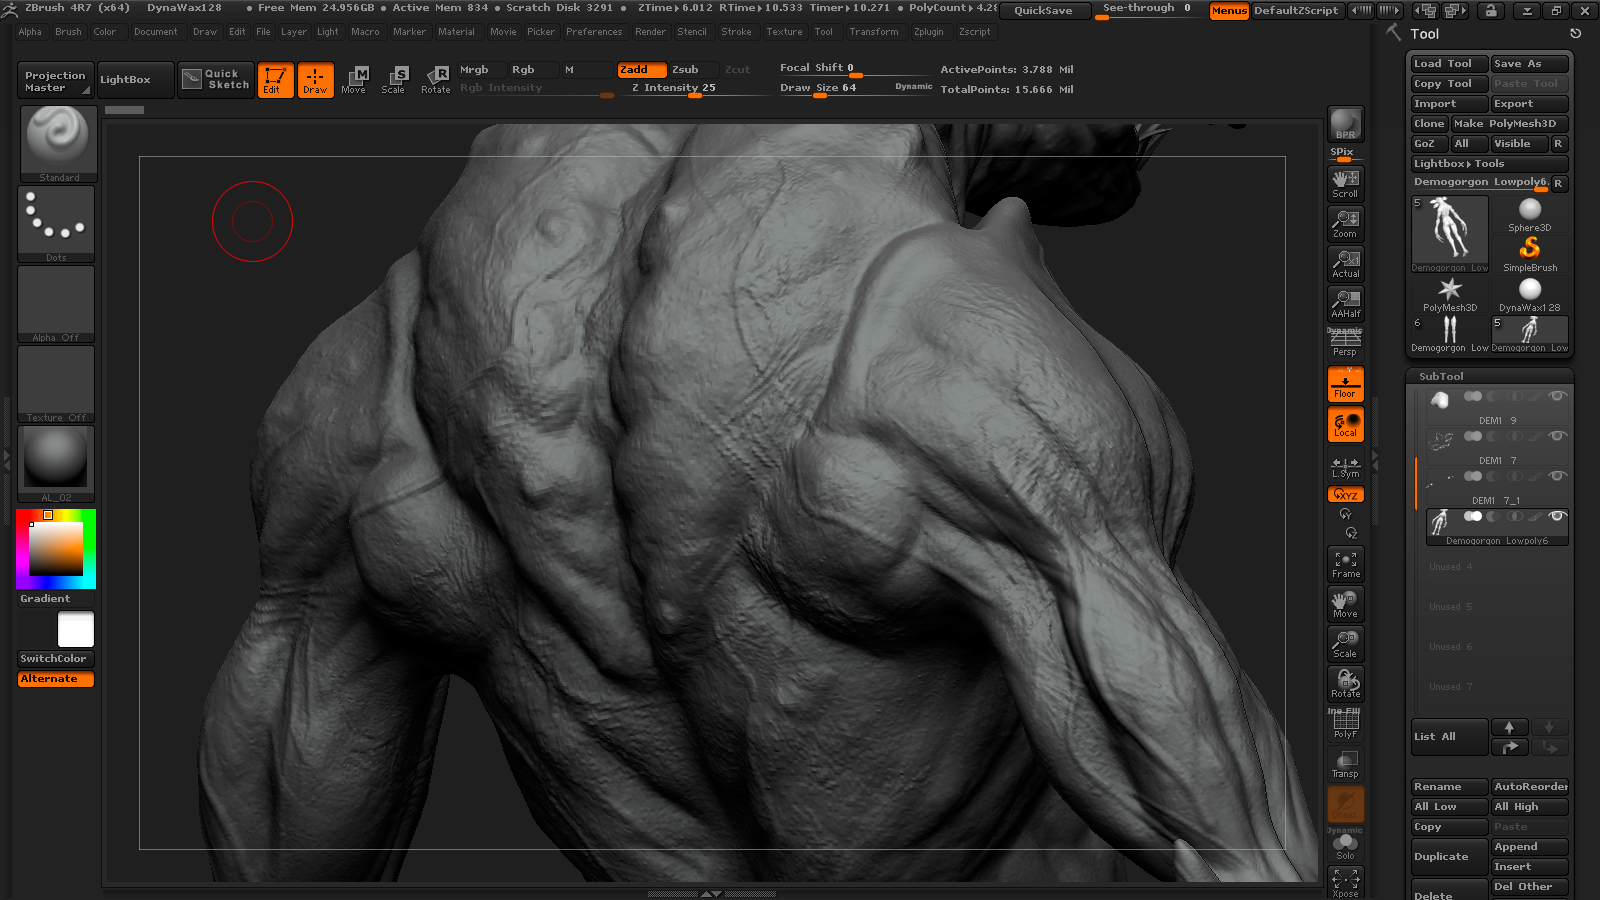Open the Document menu
The height and width of the screenshot is (900, 1600).
pyautogui.click(x=156, y=32)
